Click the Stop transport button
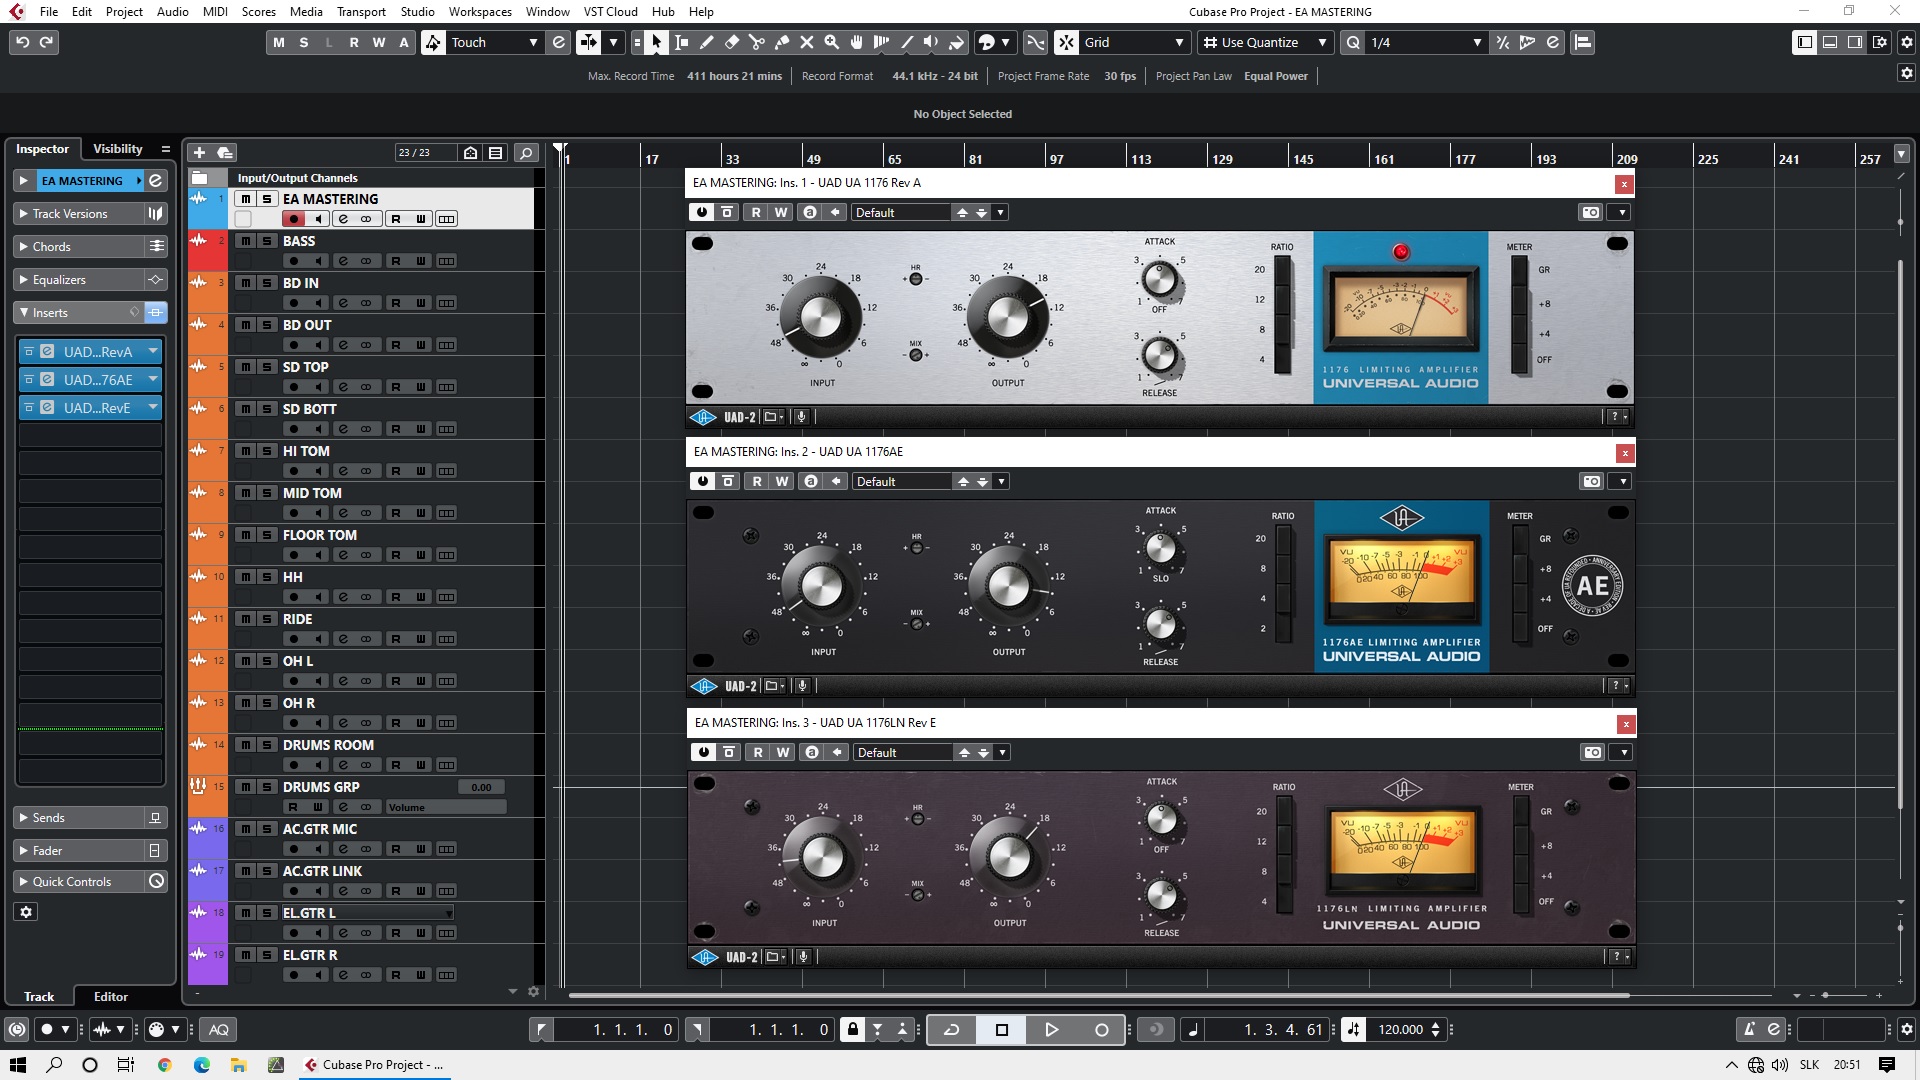The width and height of the screenshot is (1920, 1080). tap(1002, 1029)
